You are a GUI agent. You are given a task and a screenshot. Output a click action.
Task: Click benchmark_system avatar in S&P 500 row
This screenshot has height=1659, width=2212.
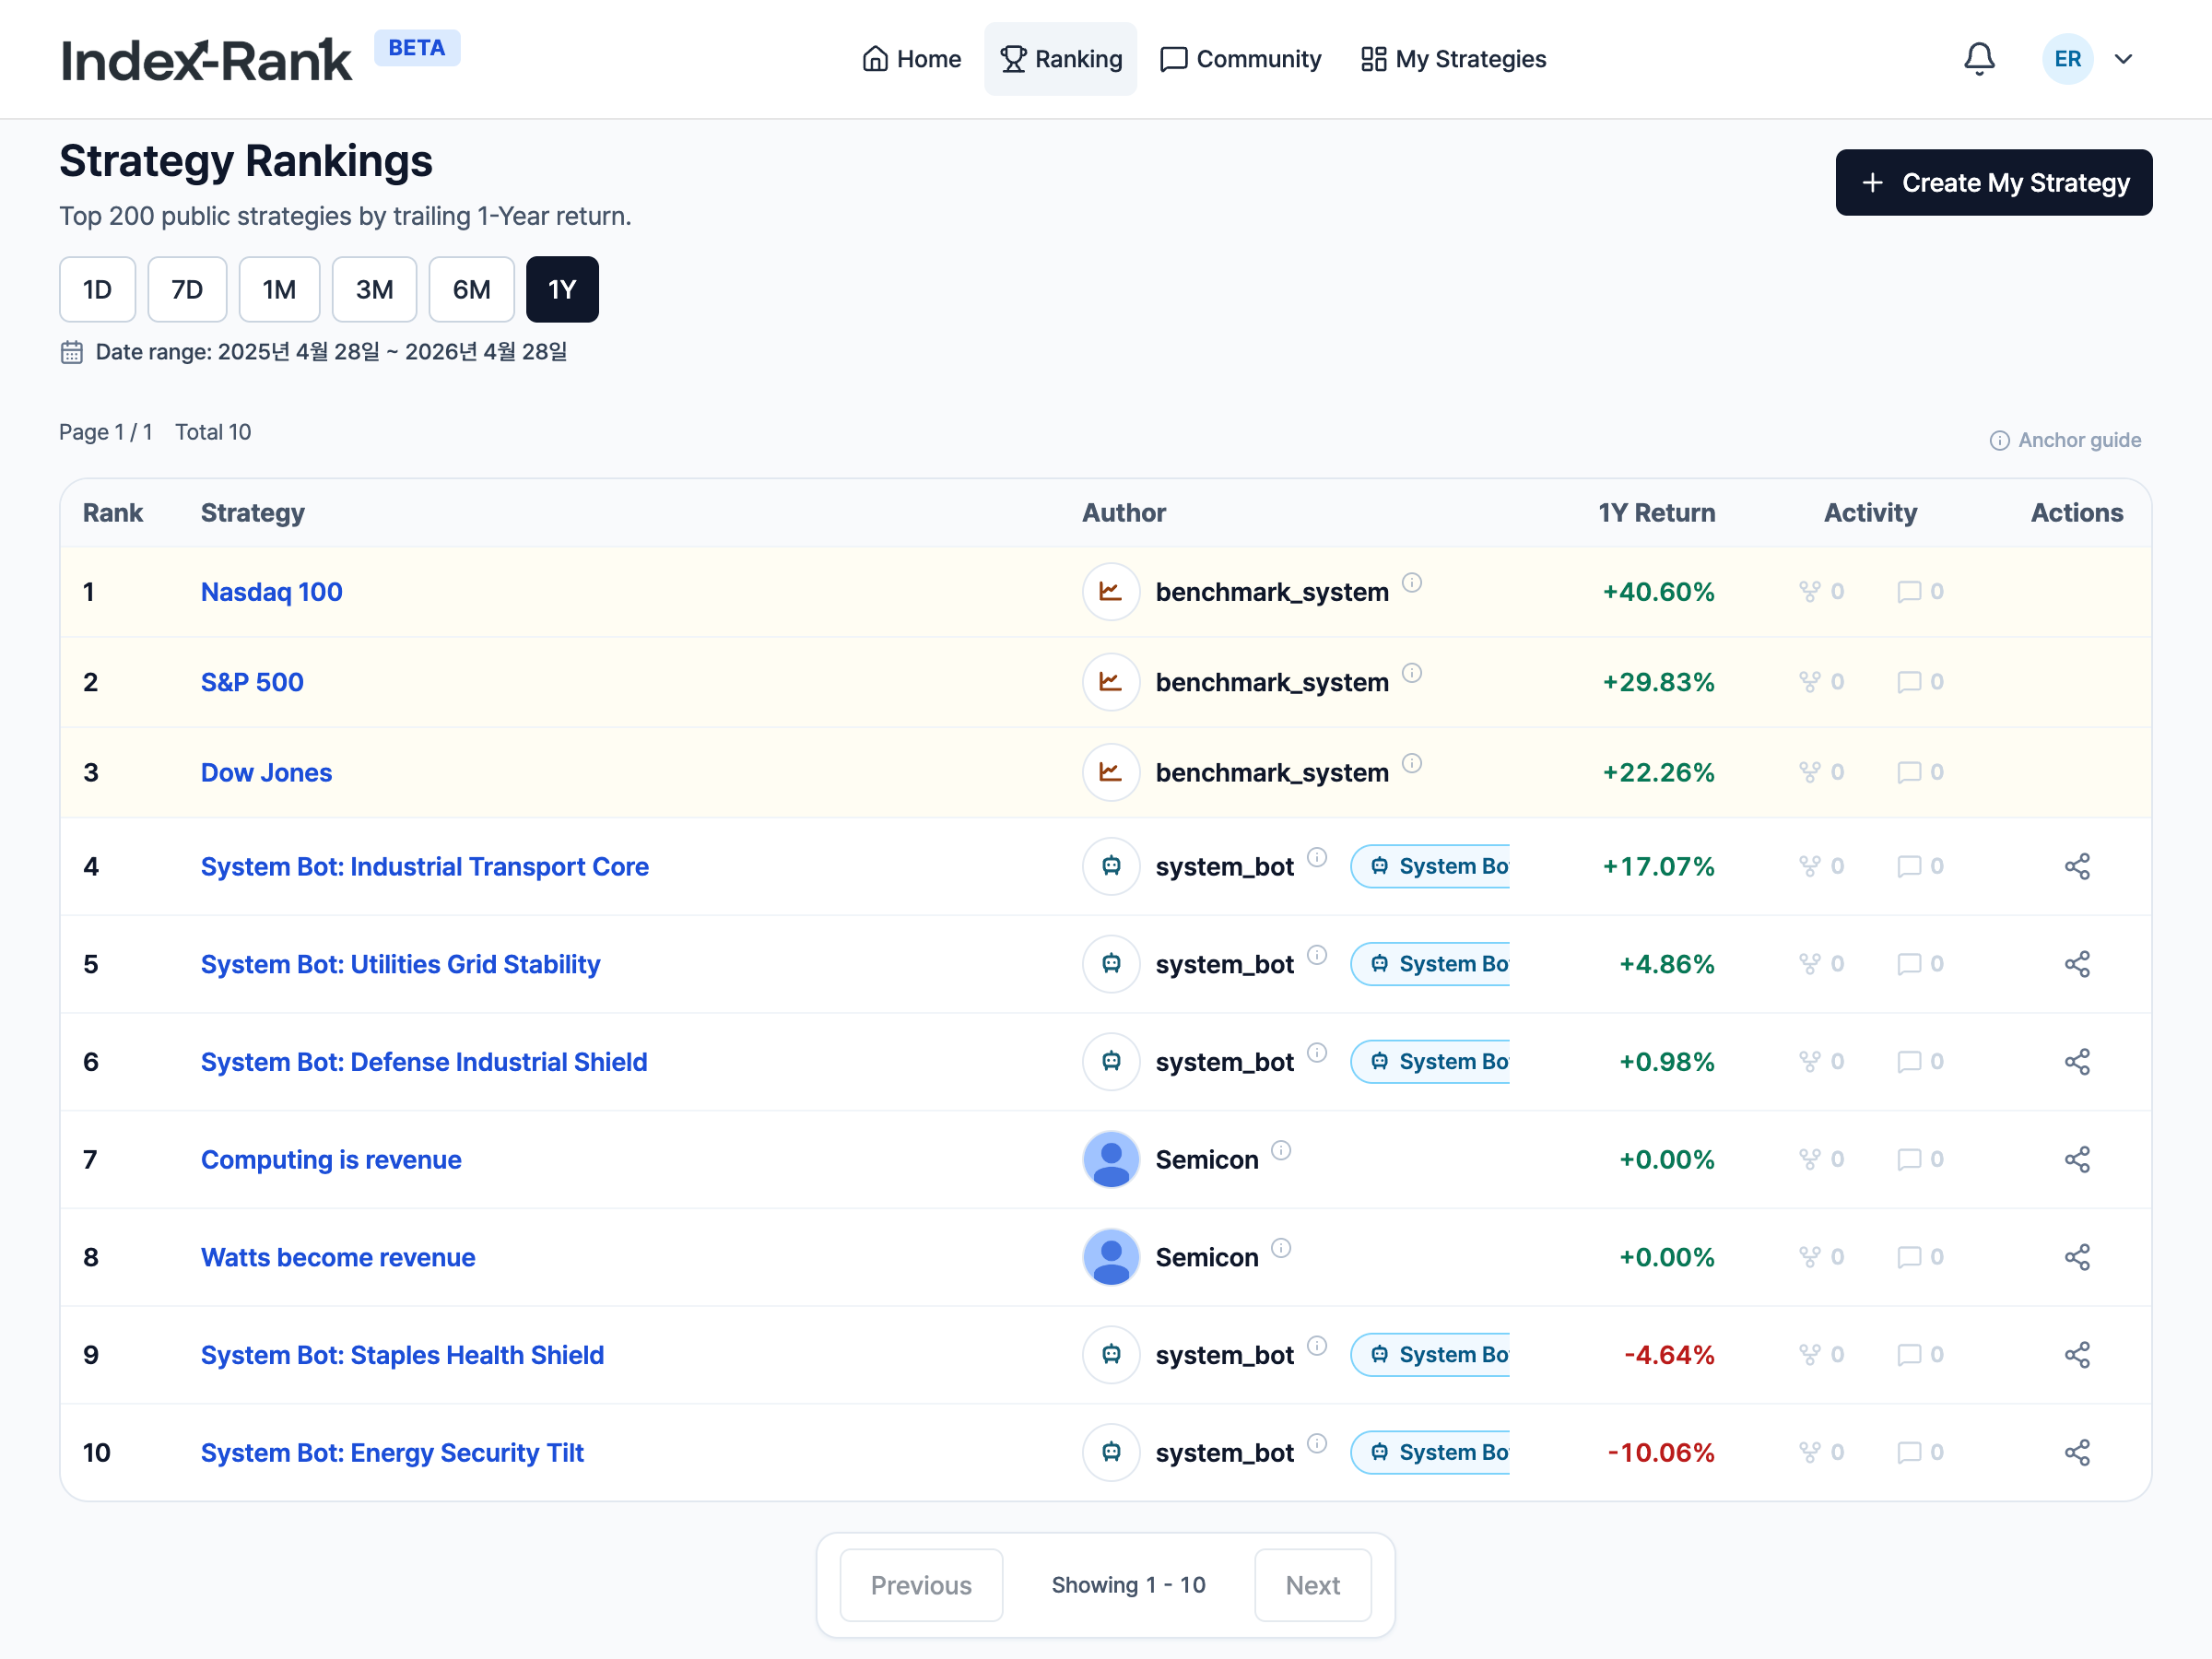[x=1111, y=681]
